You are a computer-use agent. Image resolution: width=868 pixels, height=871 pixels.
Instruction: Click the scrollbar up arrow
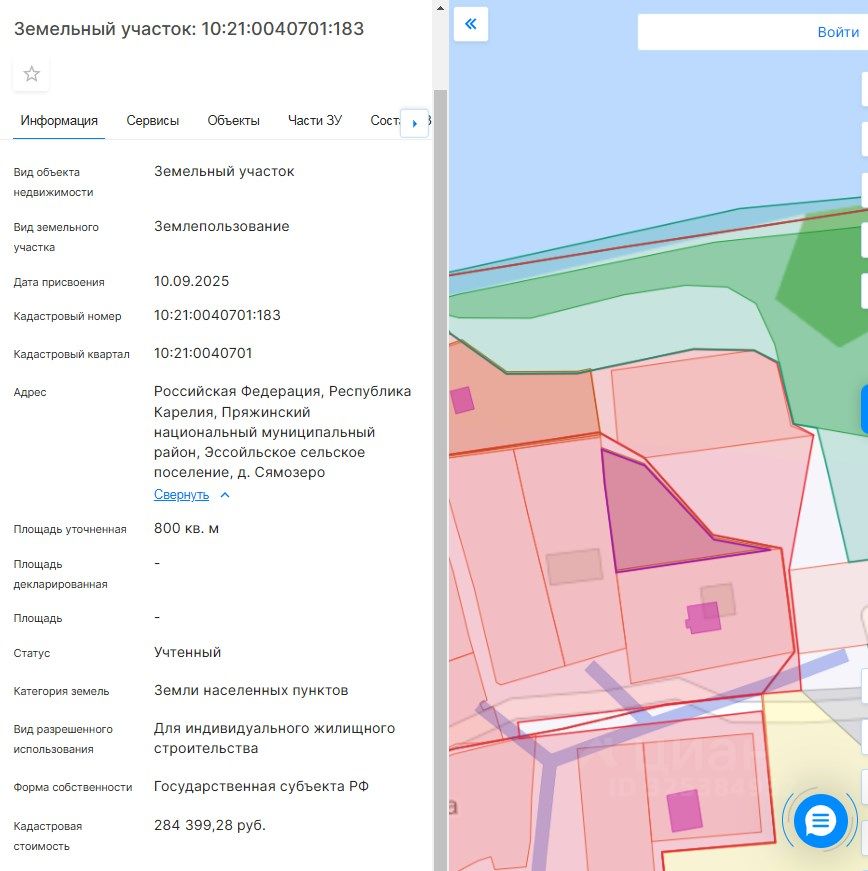pyautogui.click(x=440, y=8)
